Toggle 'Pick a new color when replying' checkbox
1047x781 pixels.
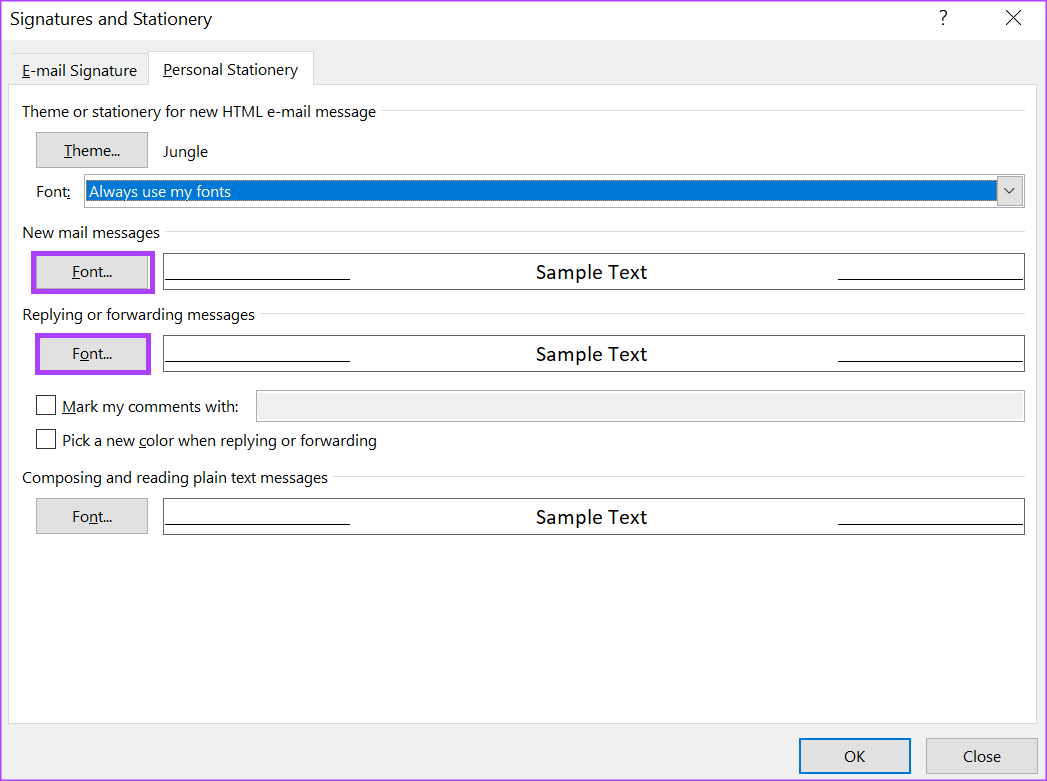pyautogui.click(x=46, y=439)
